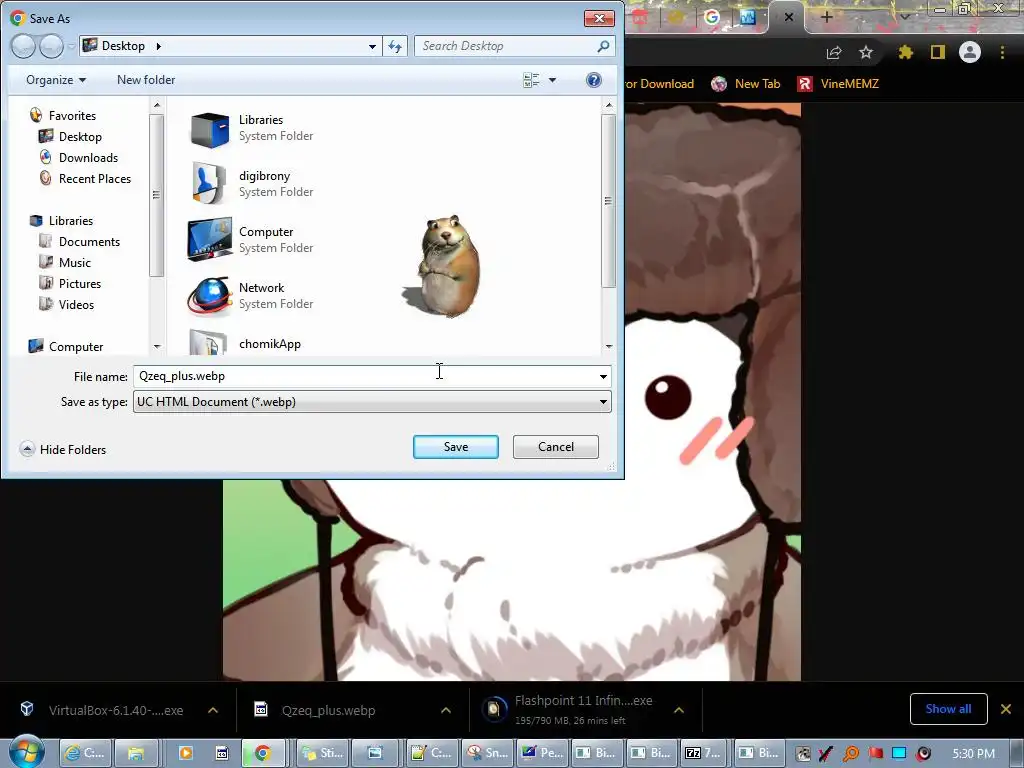Change view using the view layout icon
Screen dimensions: 1024x768
(x=532, y=80)
